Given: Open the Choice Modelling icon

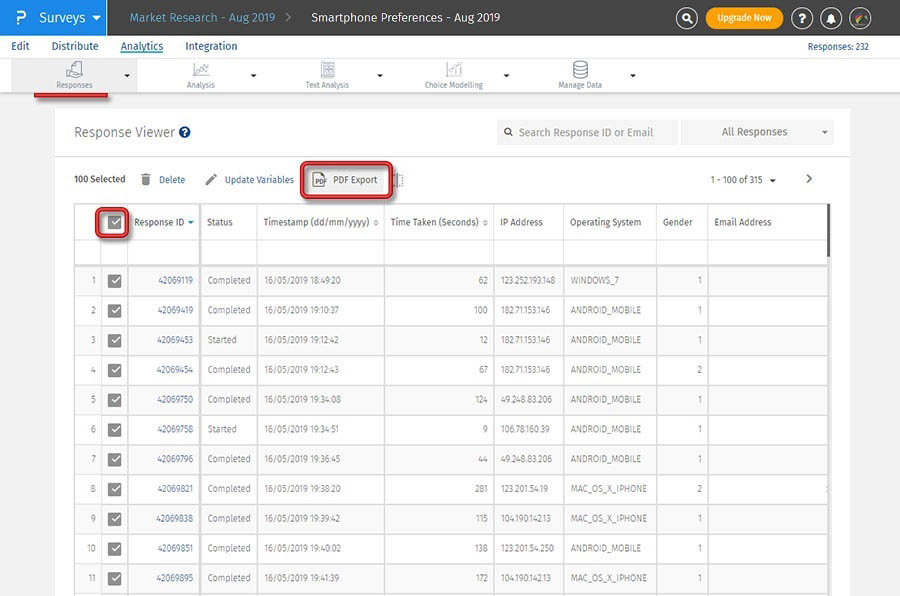Looking at the screenshot, I should pyautogui.click(x=454, y=70).
